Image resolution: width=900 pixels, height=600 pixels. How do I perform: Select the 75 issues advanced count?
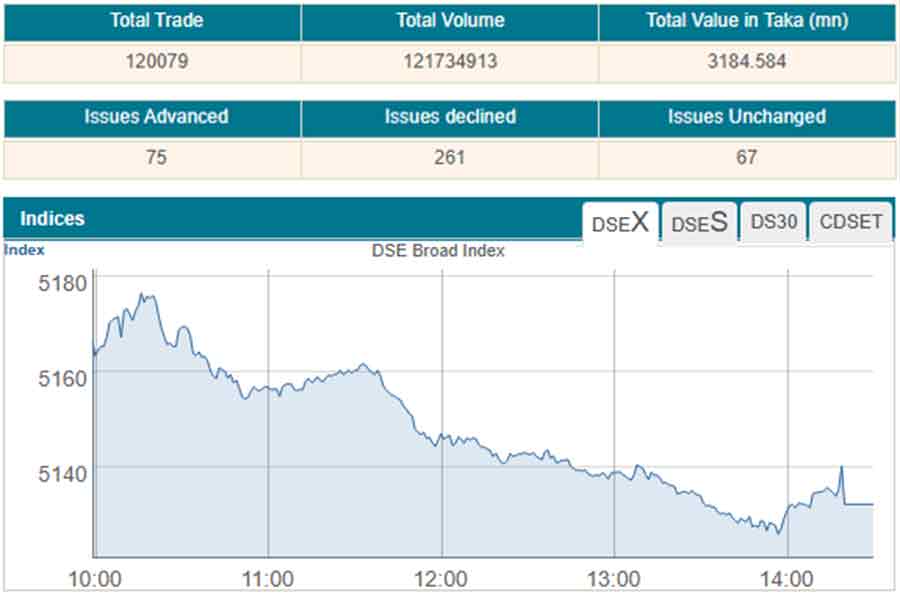pos(151,157)
